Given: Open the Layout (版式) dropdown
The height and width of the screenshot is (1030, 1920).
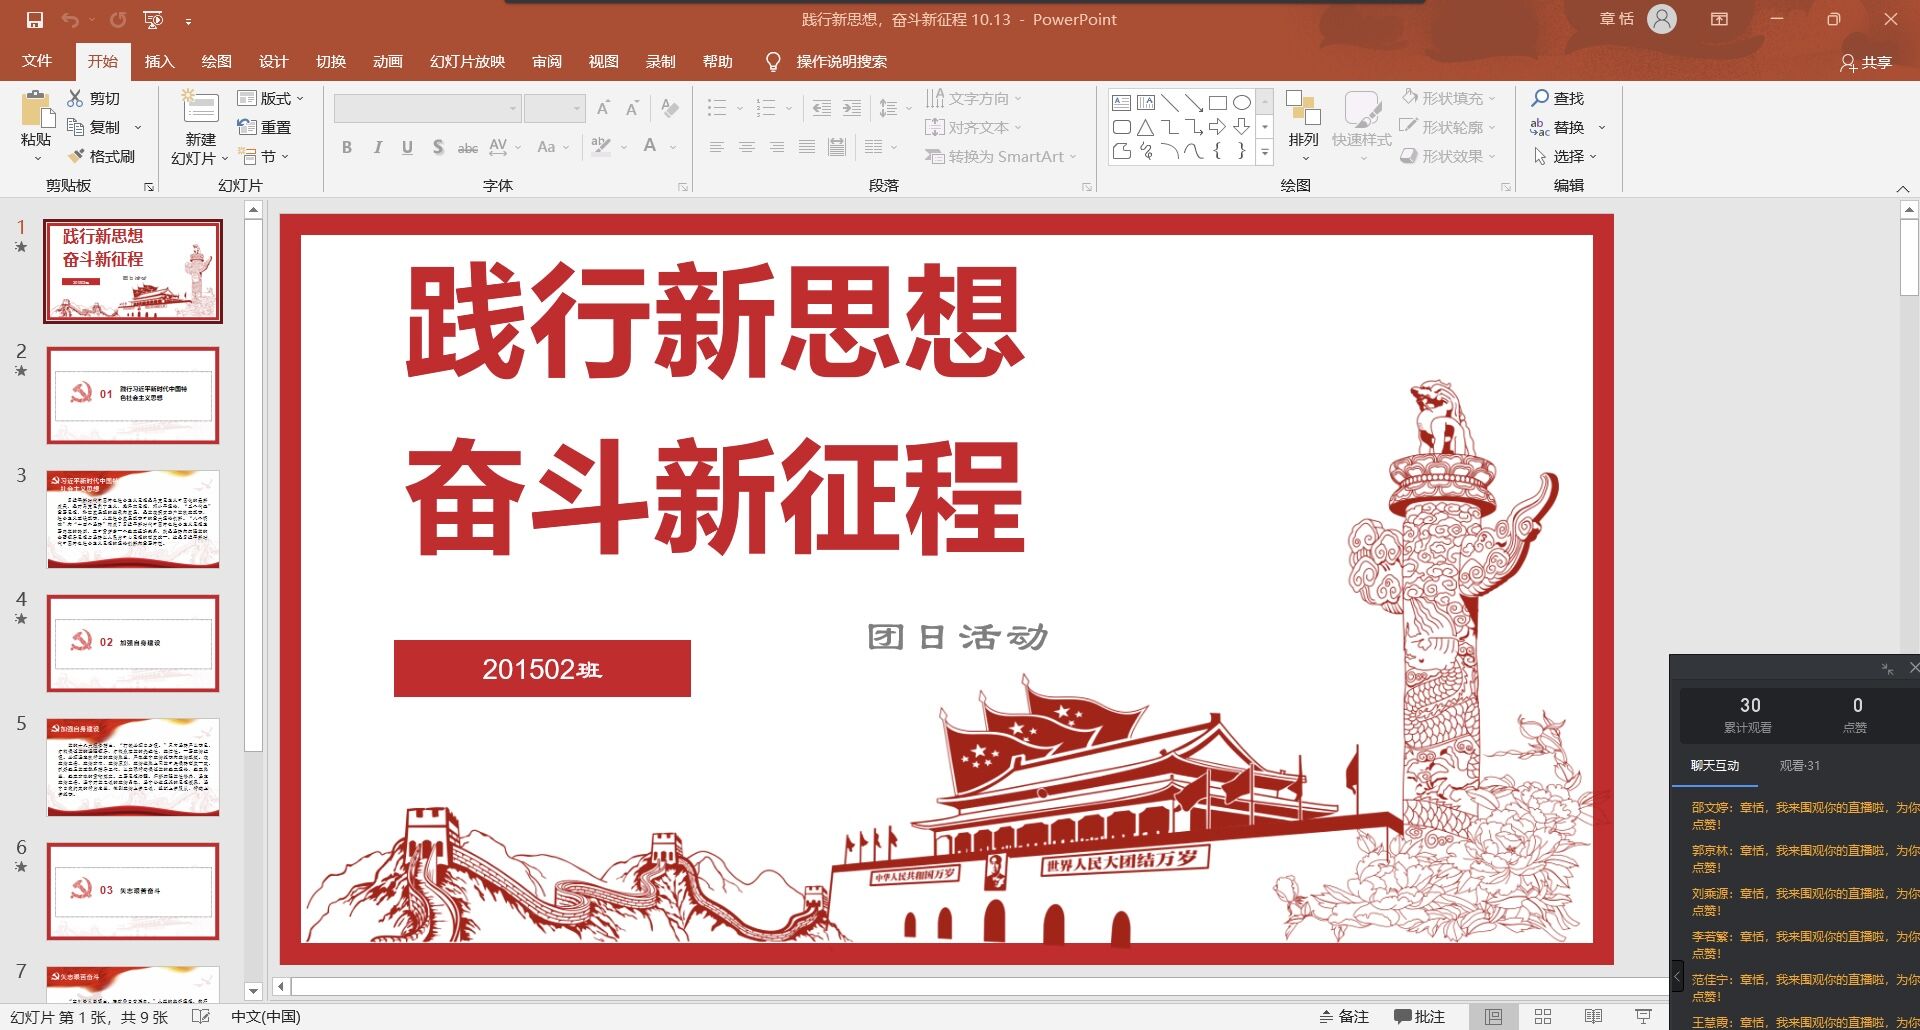Looking at the screenshot, I should [x=271, y=98].
